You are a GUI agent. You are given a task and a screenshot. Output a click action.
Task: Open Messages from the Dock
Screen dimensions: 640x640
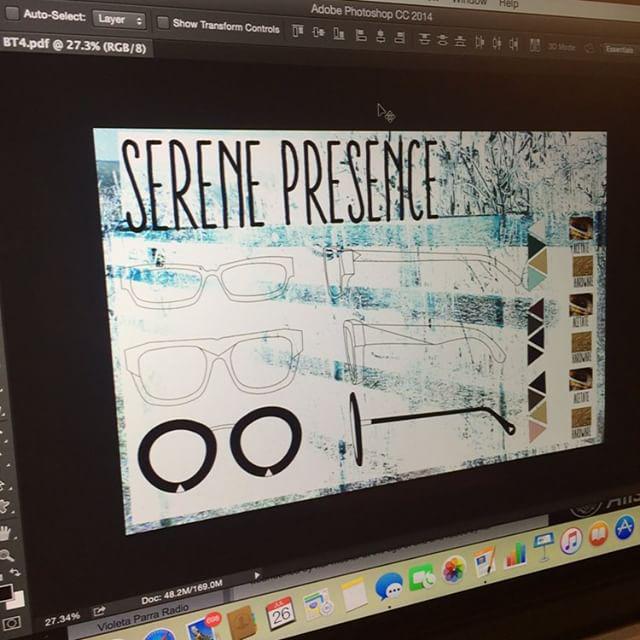coord(389,587)
